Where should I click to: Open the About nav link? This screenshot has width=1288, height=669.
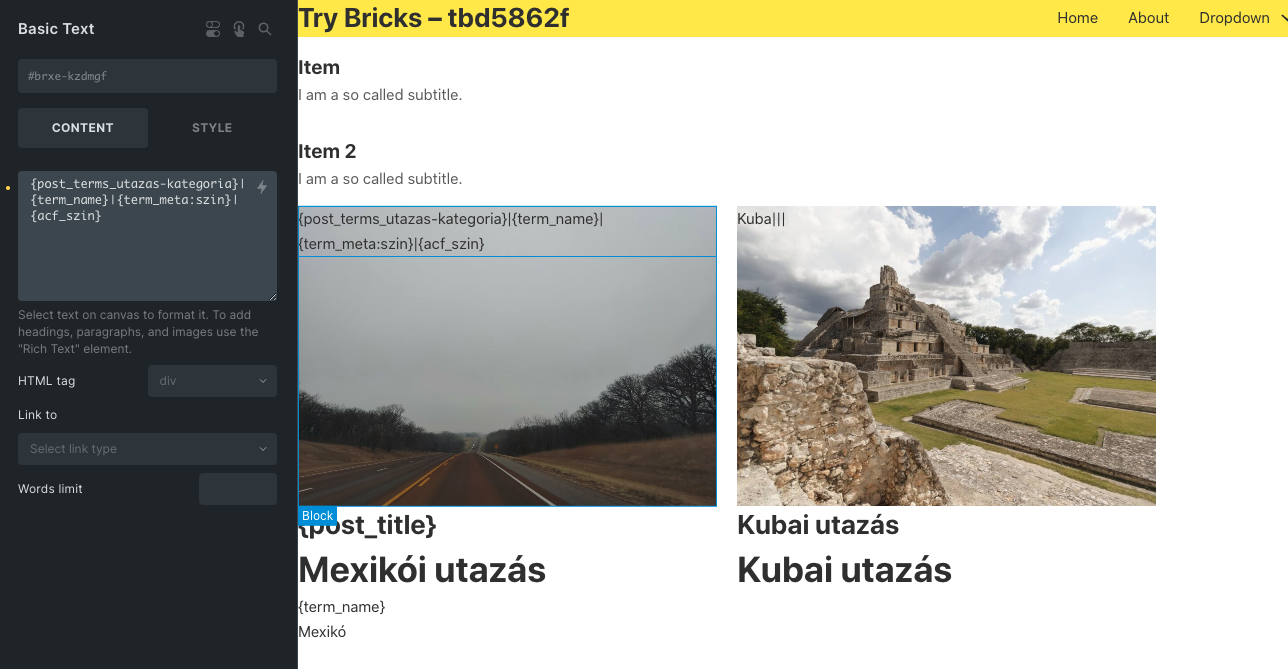(1148, 18)
